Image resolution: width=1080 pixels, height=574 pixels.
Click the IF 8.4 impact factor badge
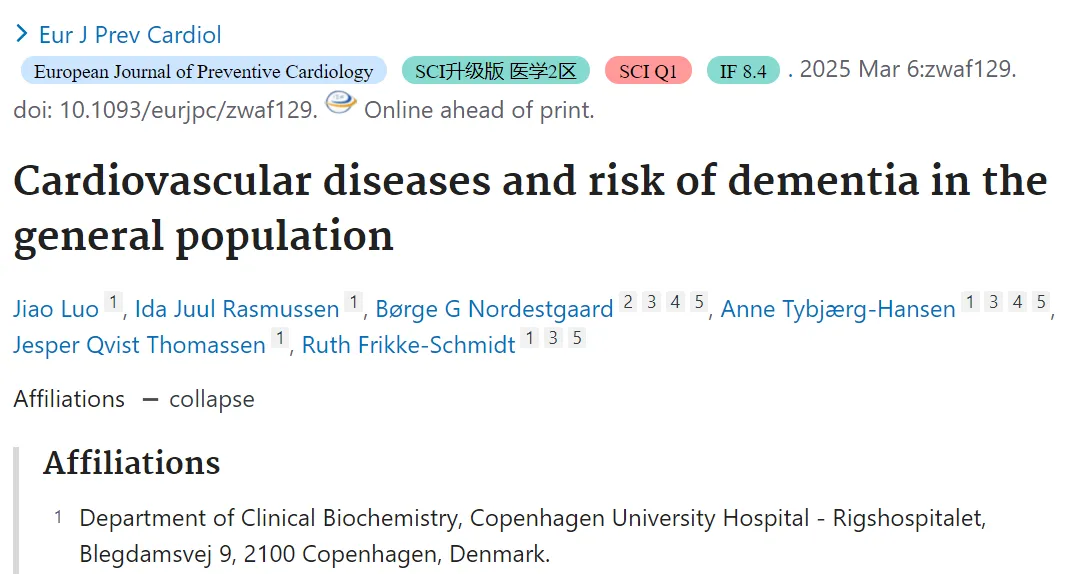coord(743,71)
